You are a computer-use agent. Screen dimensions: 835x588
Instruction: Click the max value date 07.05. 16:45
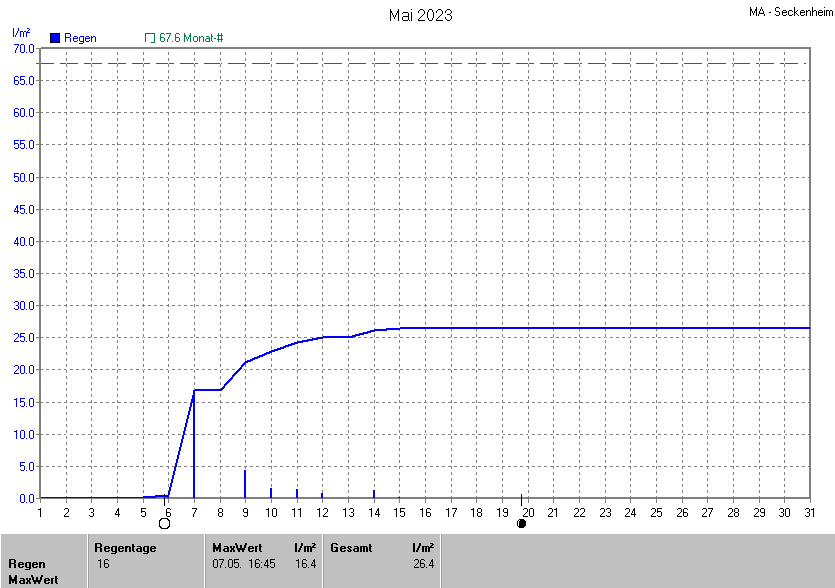[243, 564]
